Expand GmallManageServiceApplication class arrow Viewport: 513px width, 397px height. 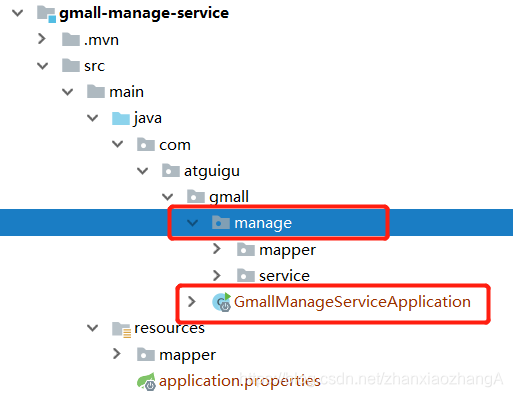tap(192, 302)
